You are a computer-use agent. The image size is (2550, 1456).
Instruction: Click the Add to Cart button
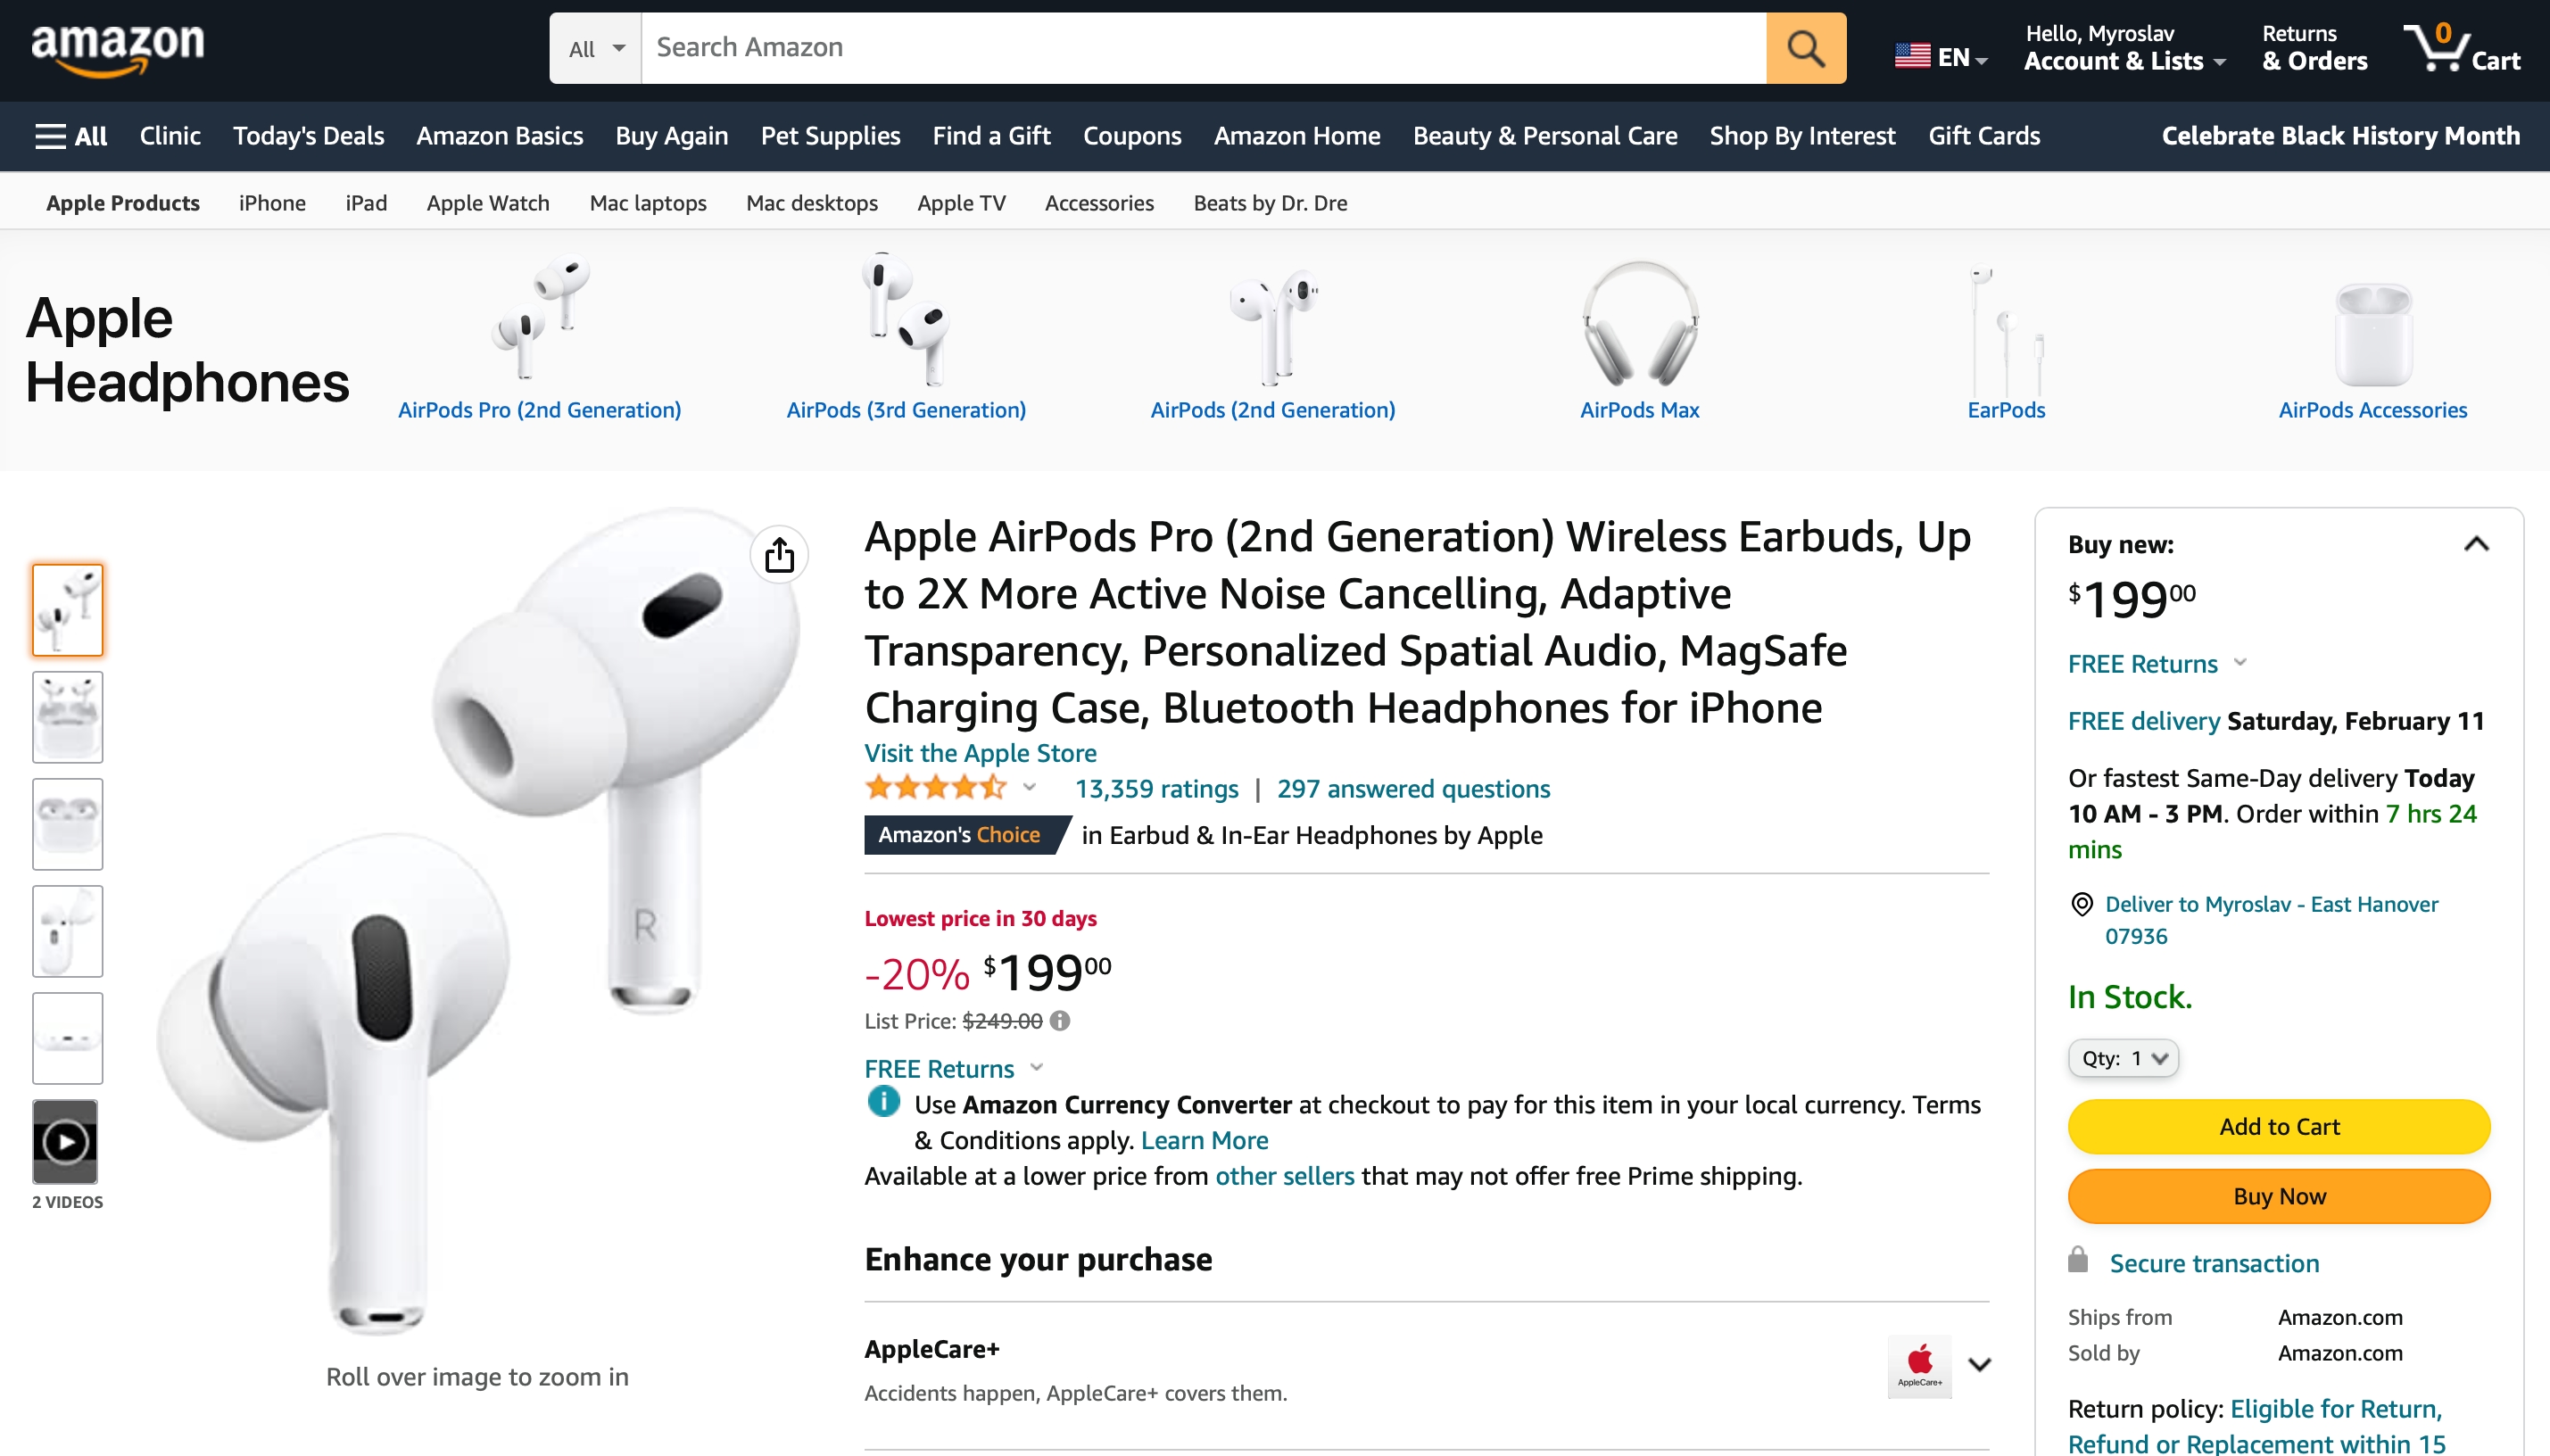(x=2278, y=1126)
